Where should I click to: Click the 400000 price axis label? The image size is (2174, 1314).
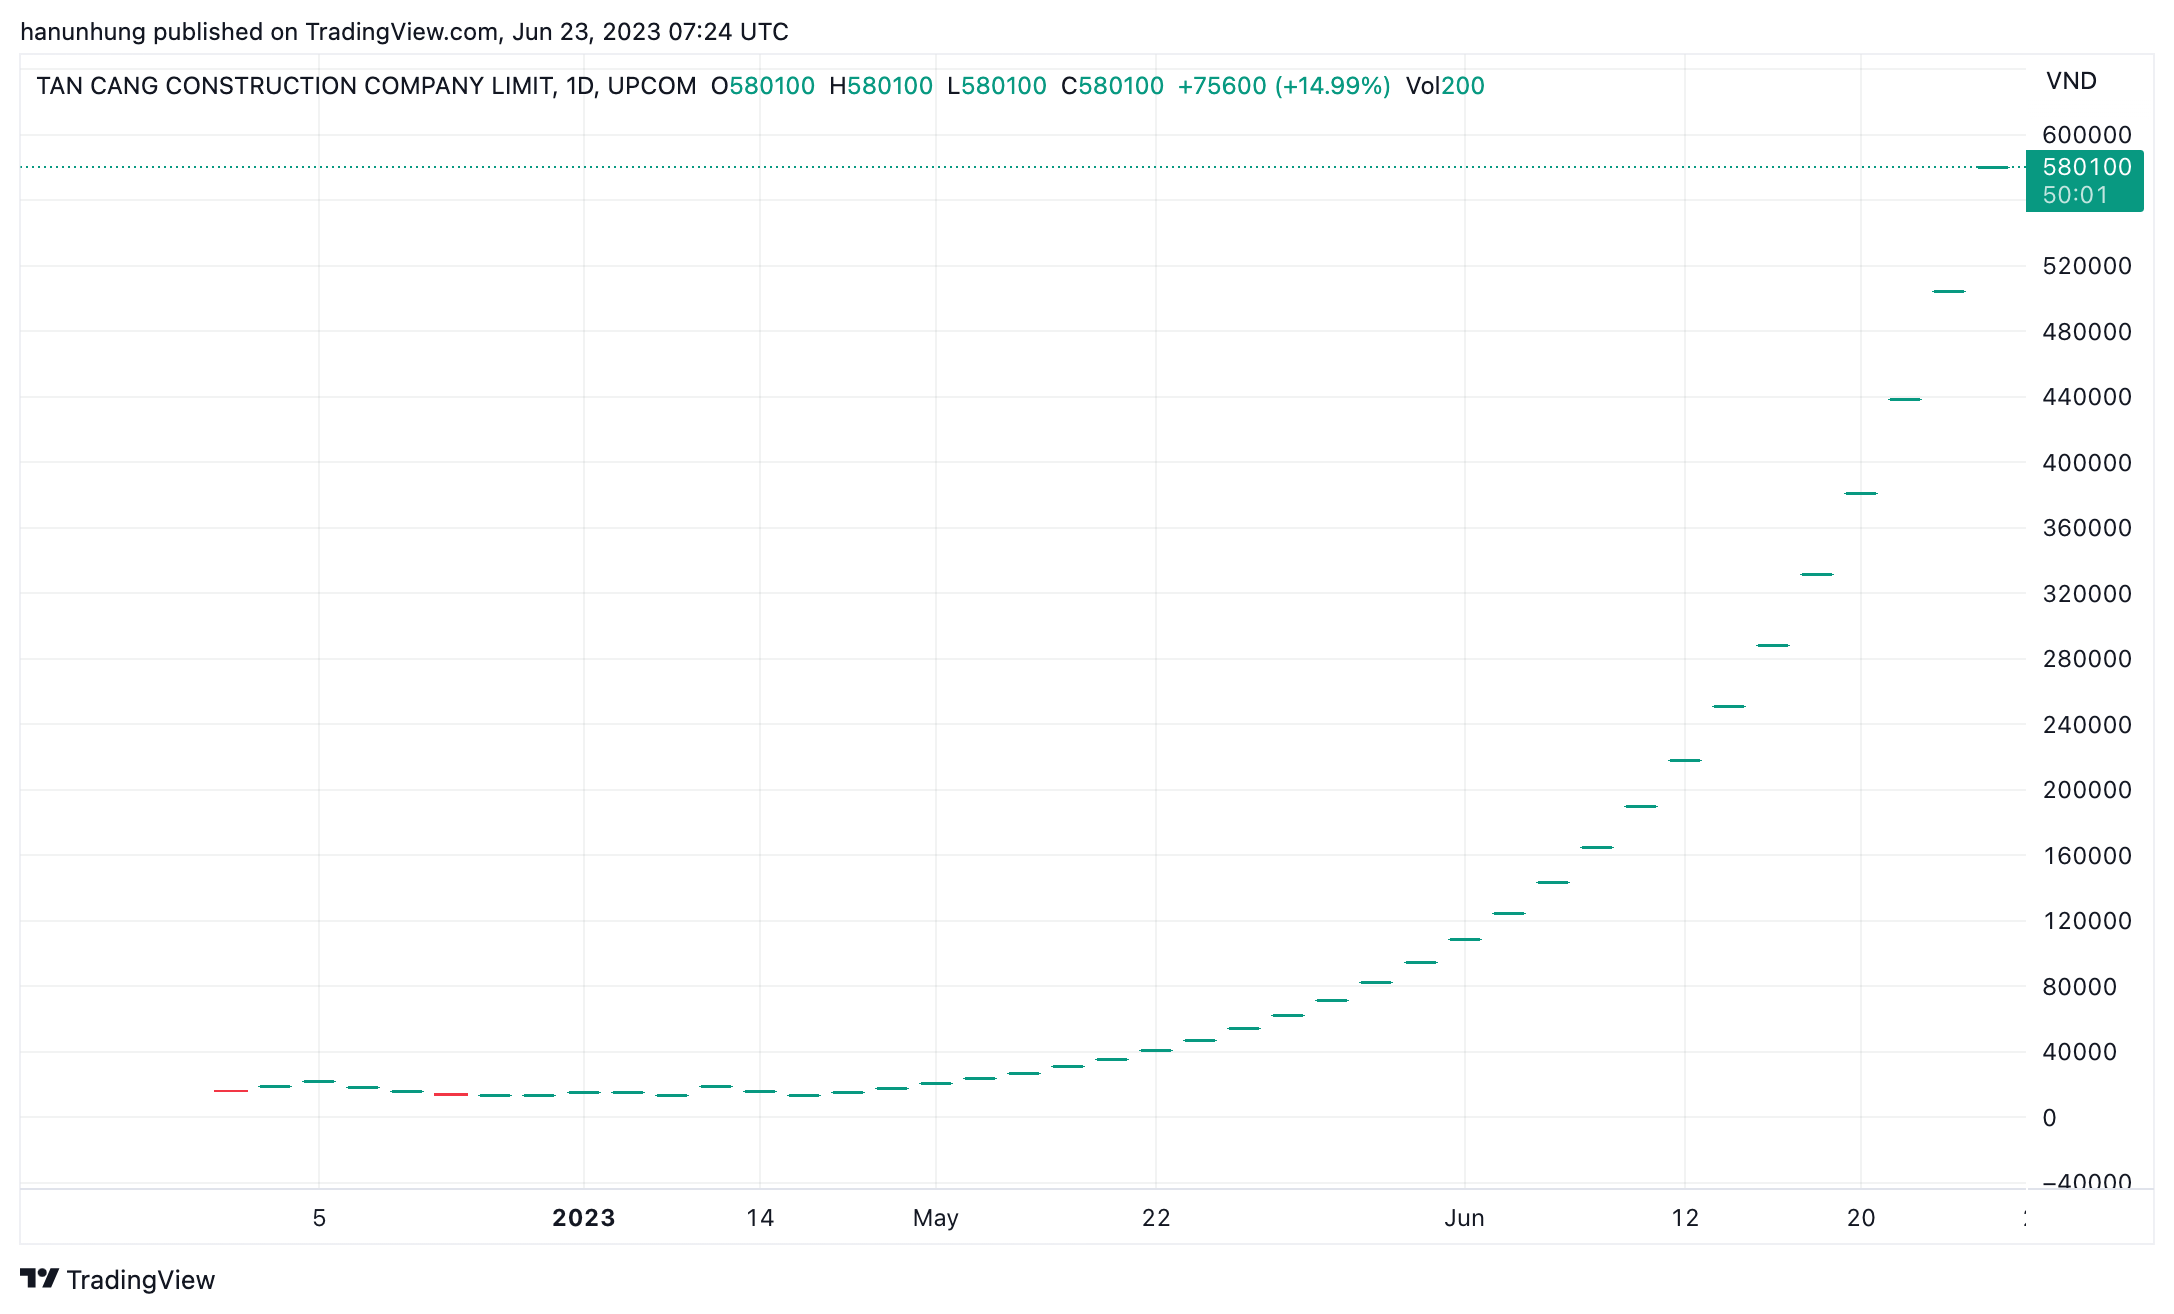[2087, 462]
